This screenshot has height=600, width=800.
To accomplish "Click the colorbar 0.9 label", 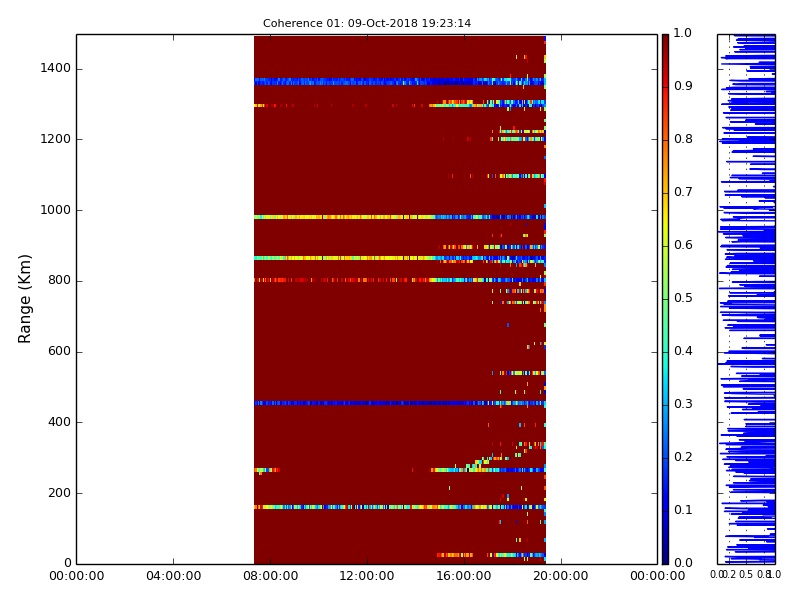I will tap(683, 86).
